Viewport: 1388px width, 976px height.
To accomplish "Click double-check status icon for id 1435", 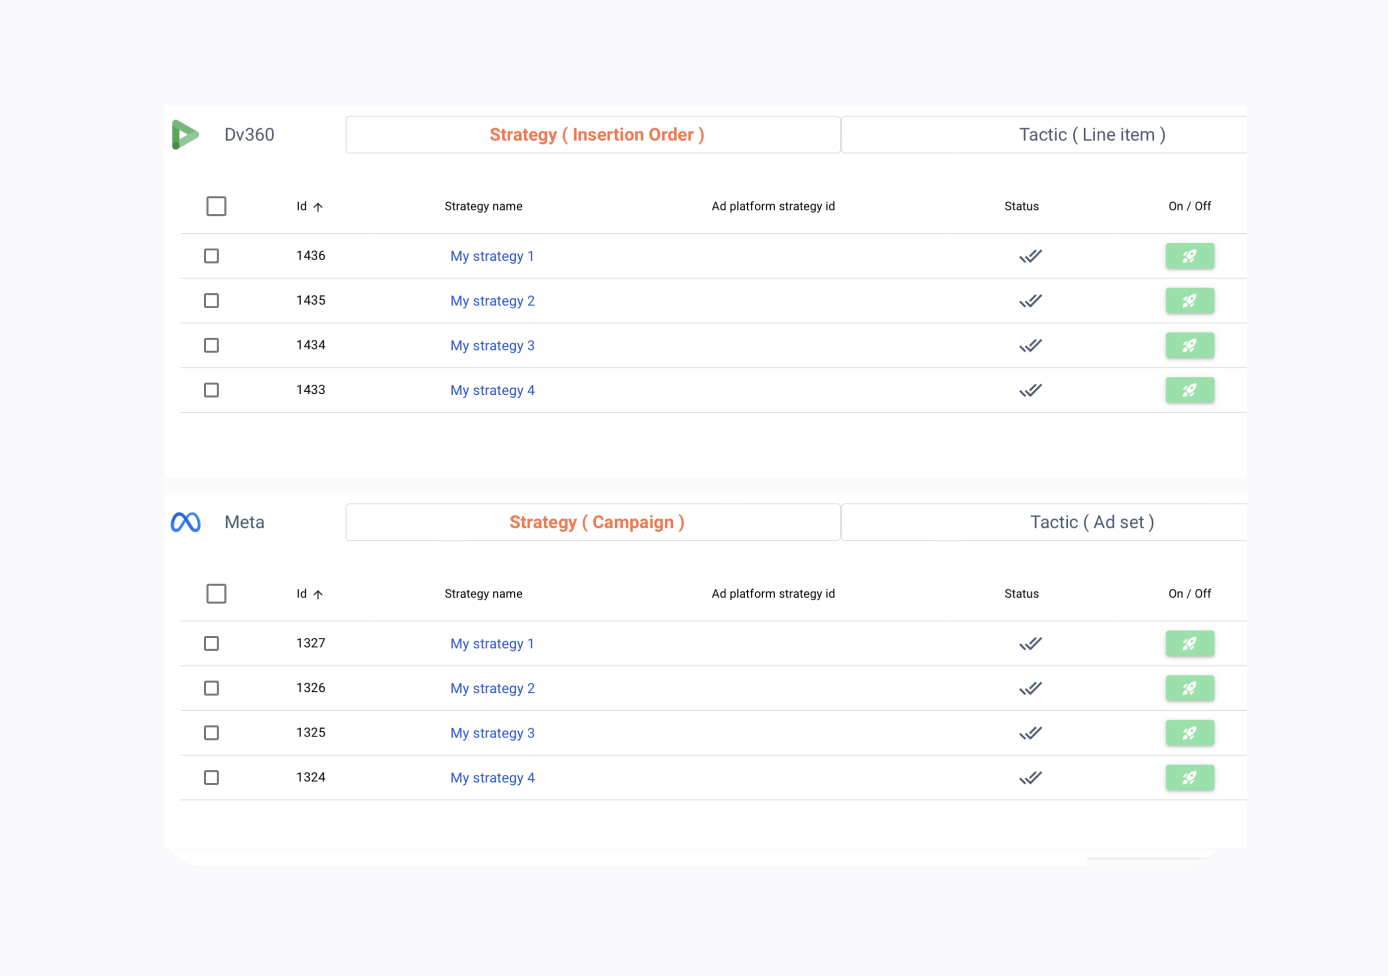I will tap(1030, 301).
